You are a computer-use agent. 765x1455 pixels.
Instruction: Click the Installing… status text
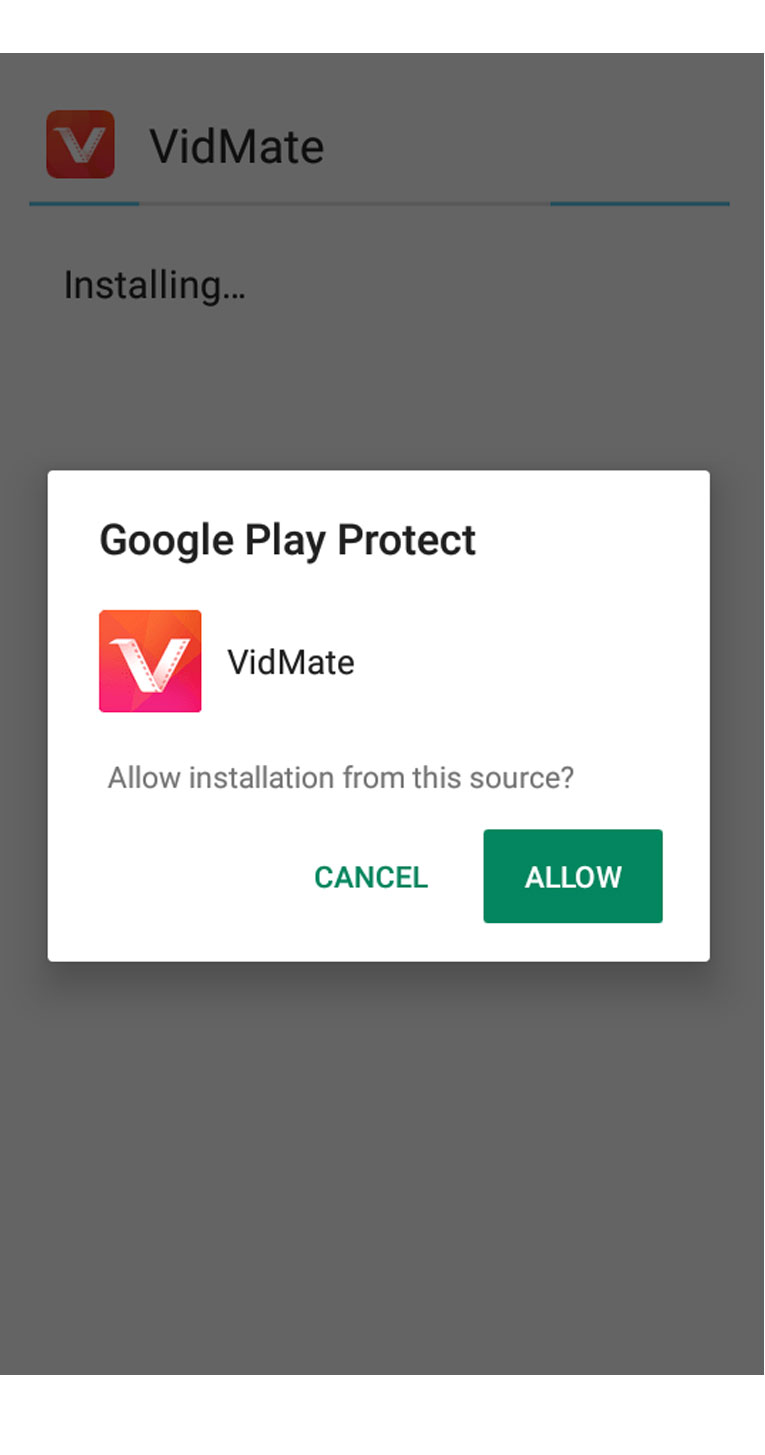point(154,285)
